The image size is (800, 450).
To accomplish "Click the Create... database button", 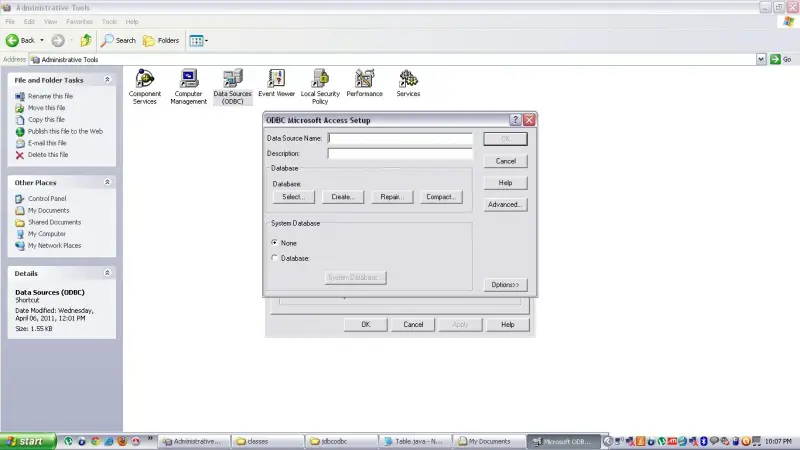I will coord(342,197).
